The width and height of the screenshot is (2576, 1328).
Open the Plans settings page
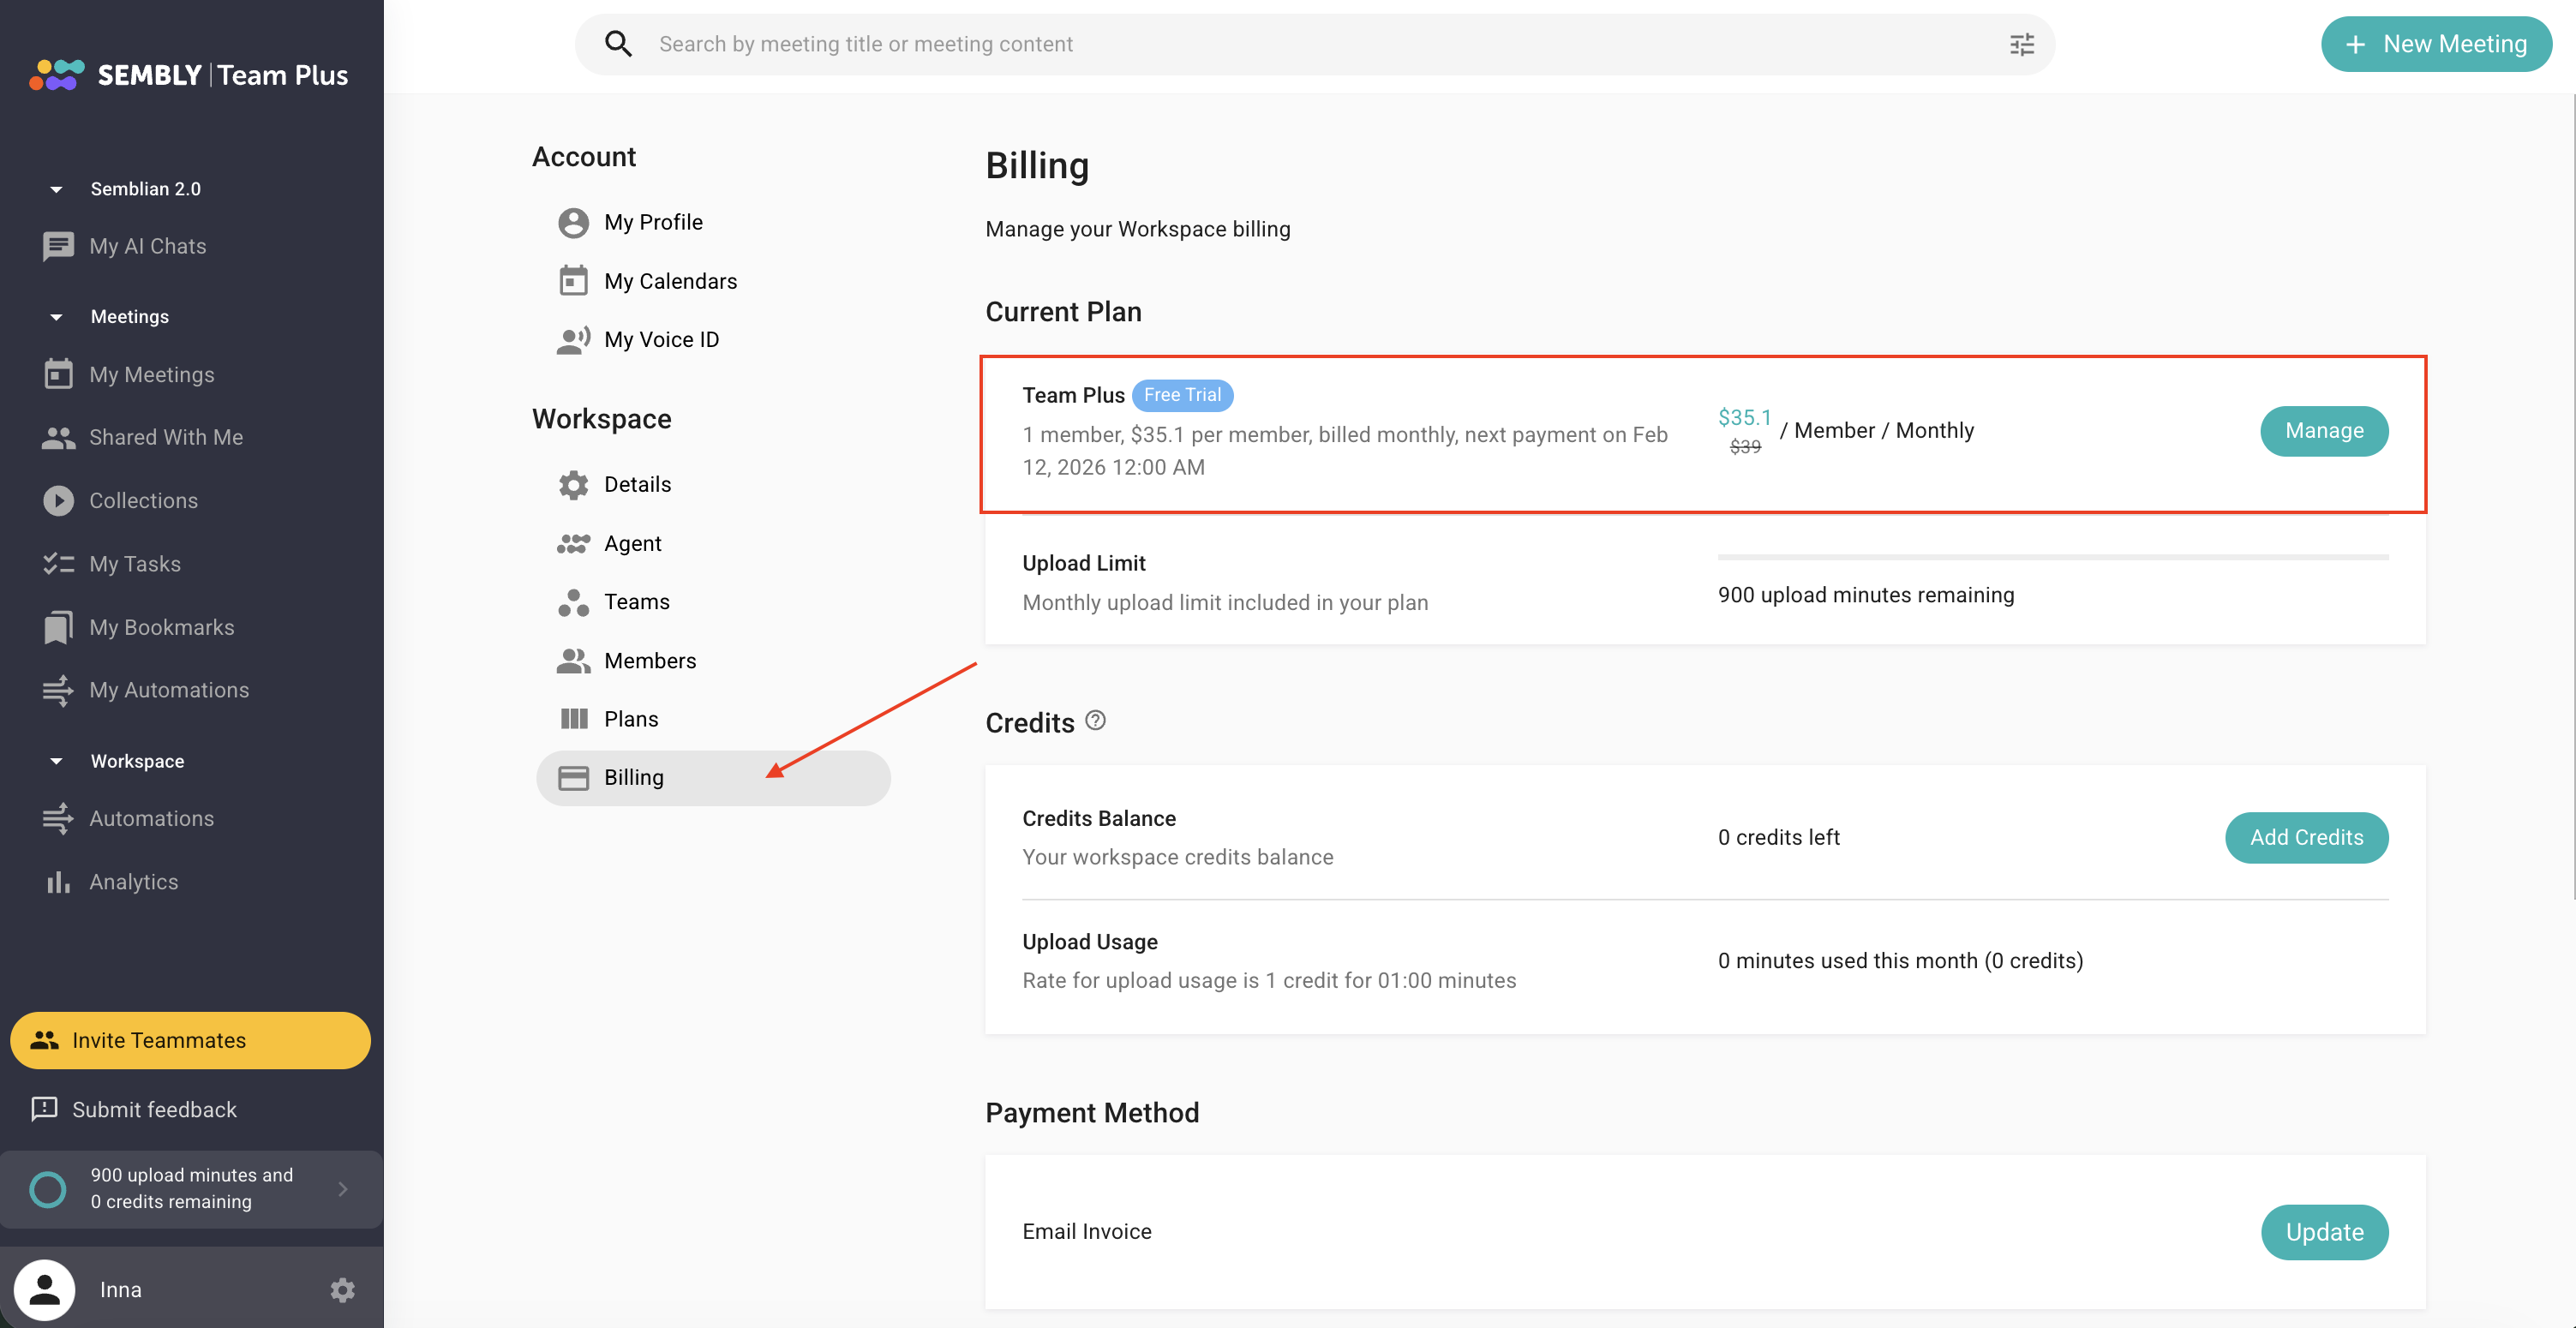pos(630,718)
